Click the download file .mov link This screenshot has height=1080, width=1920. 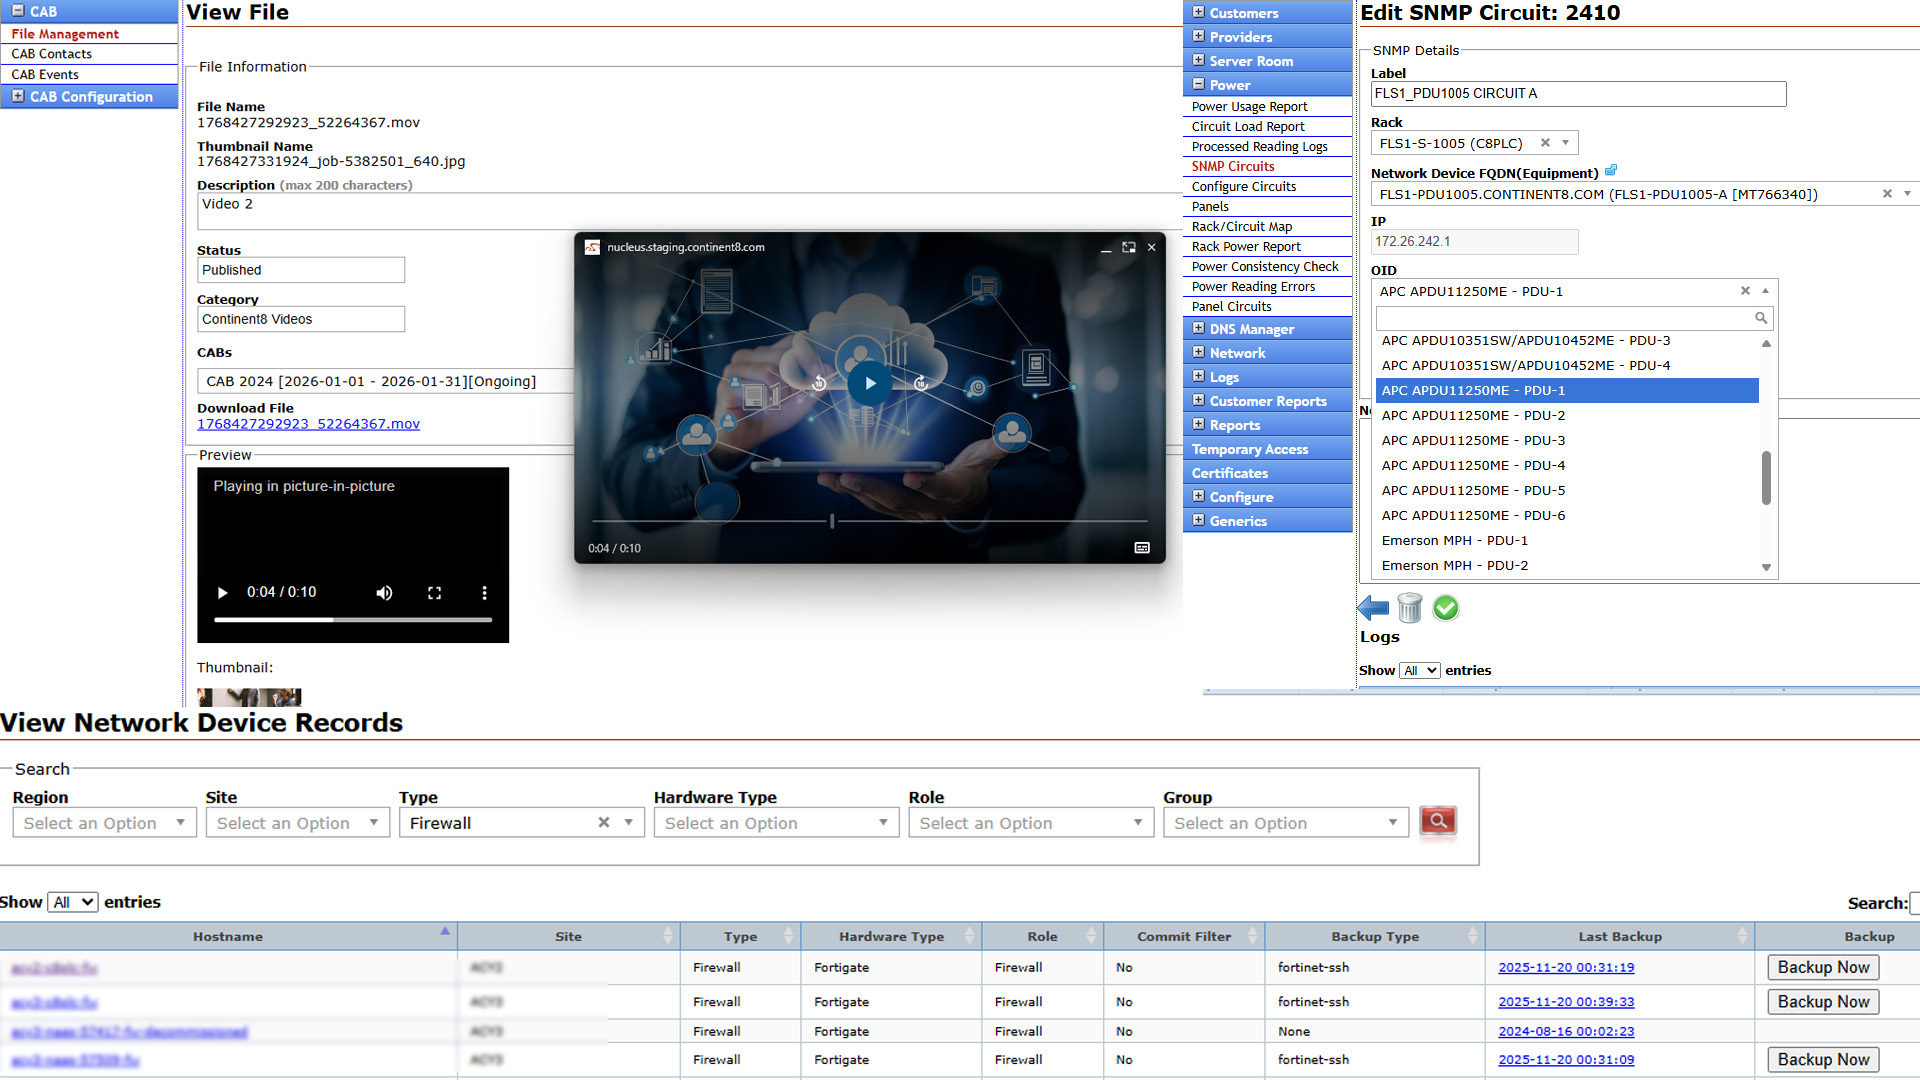[x=308, y=424]
